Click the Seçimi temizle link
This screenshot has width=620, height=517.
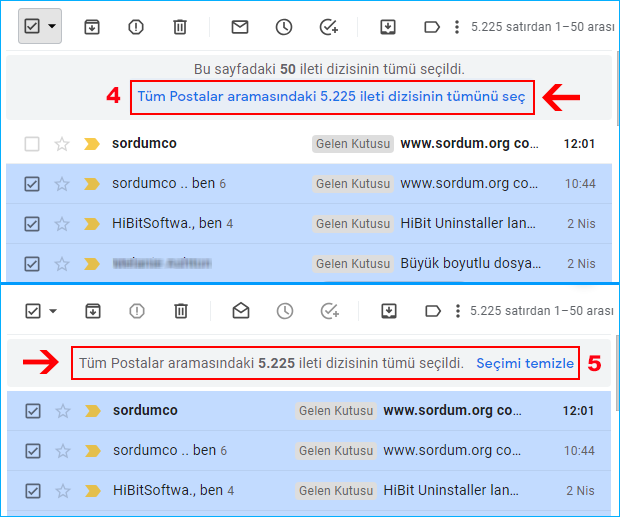tap(525, 363)
